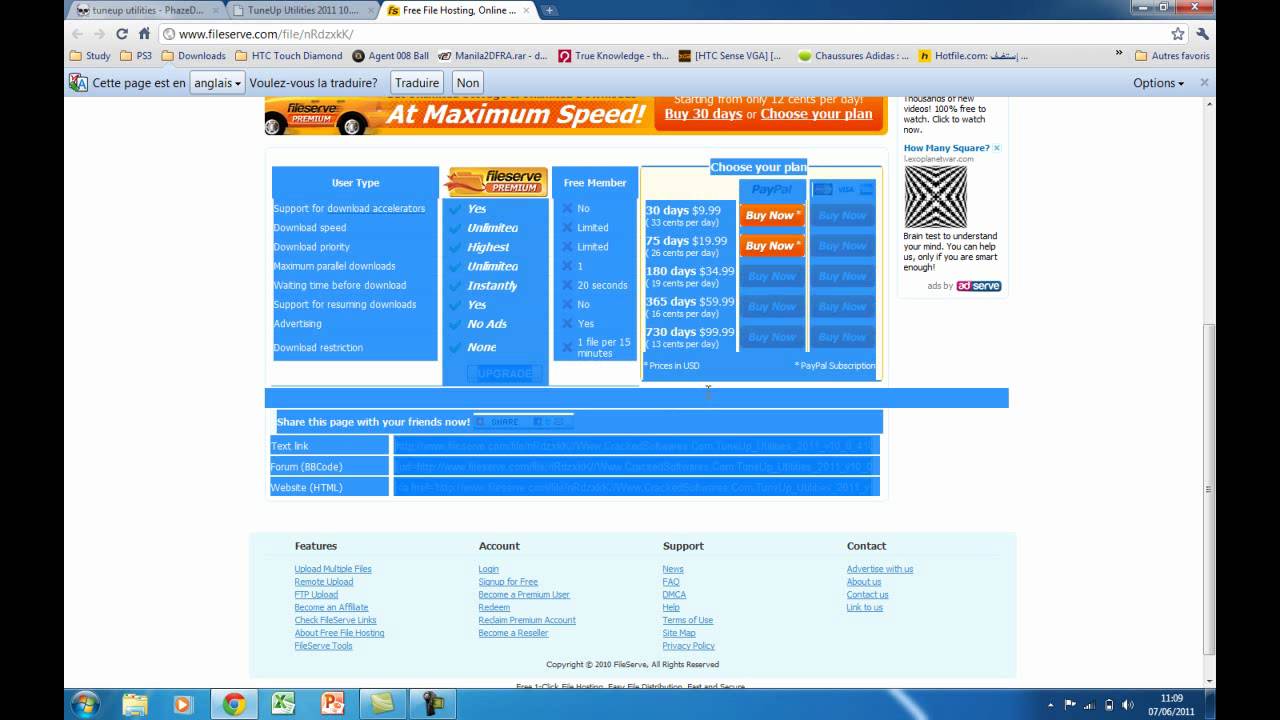Open Excel from the taskbar
This screenshot has height=720, width=1280.
(284, 704)
